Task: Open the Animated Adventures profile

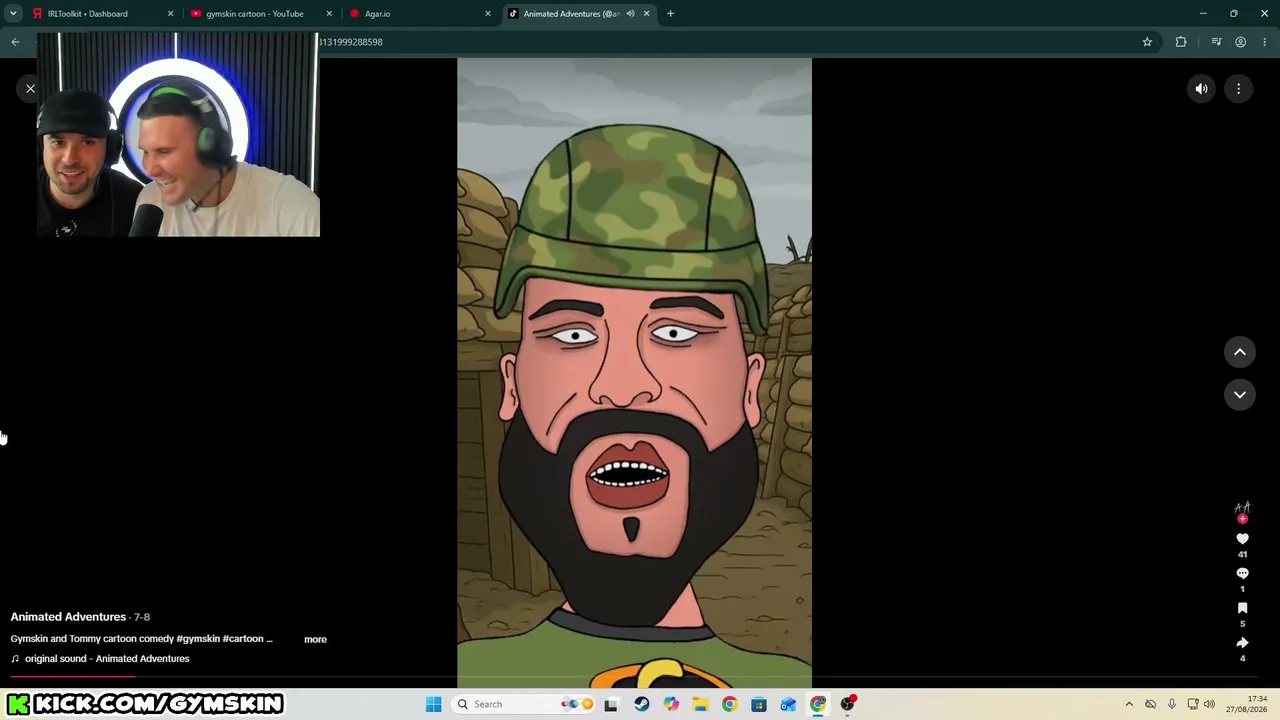Action: tap(68, 617)
